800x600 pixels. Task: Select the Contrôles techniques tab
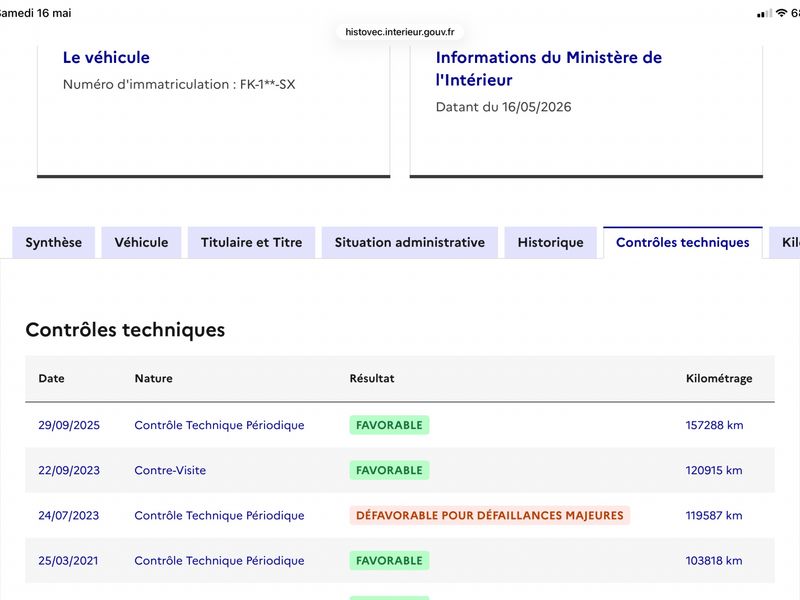tap(683, 242)
